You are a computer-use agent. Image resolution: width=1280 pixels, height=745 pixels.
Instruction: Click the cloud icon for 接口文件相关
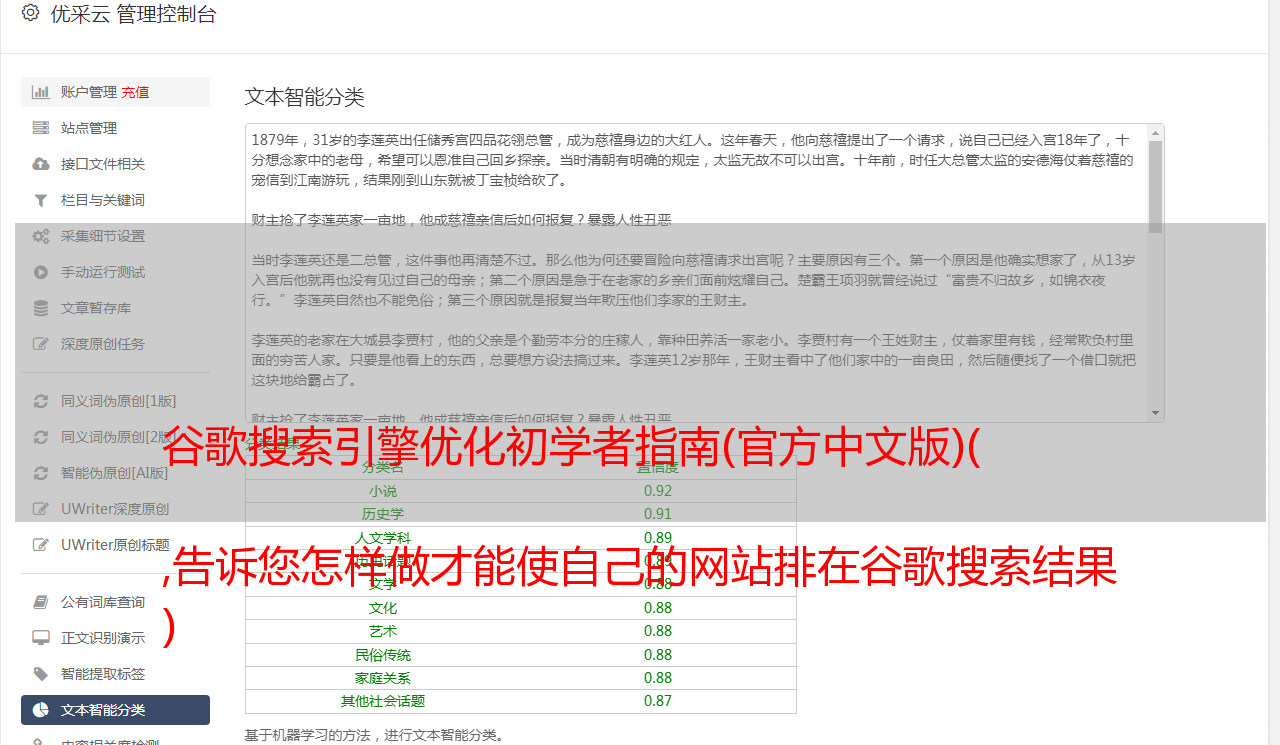(x=41, y=164)
